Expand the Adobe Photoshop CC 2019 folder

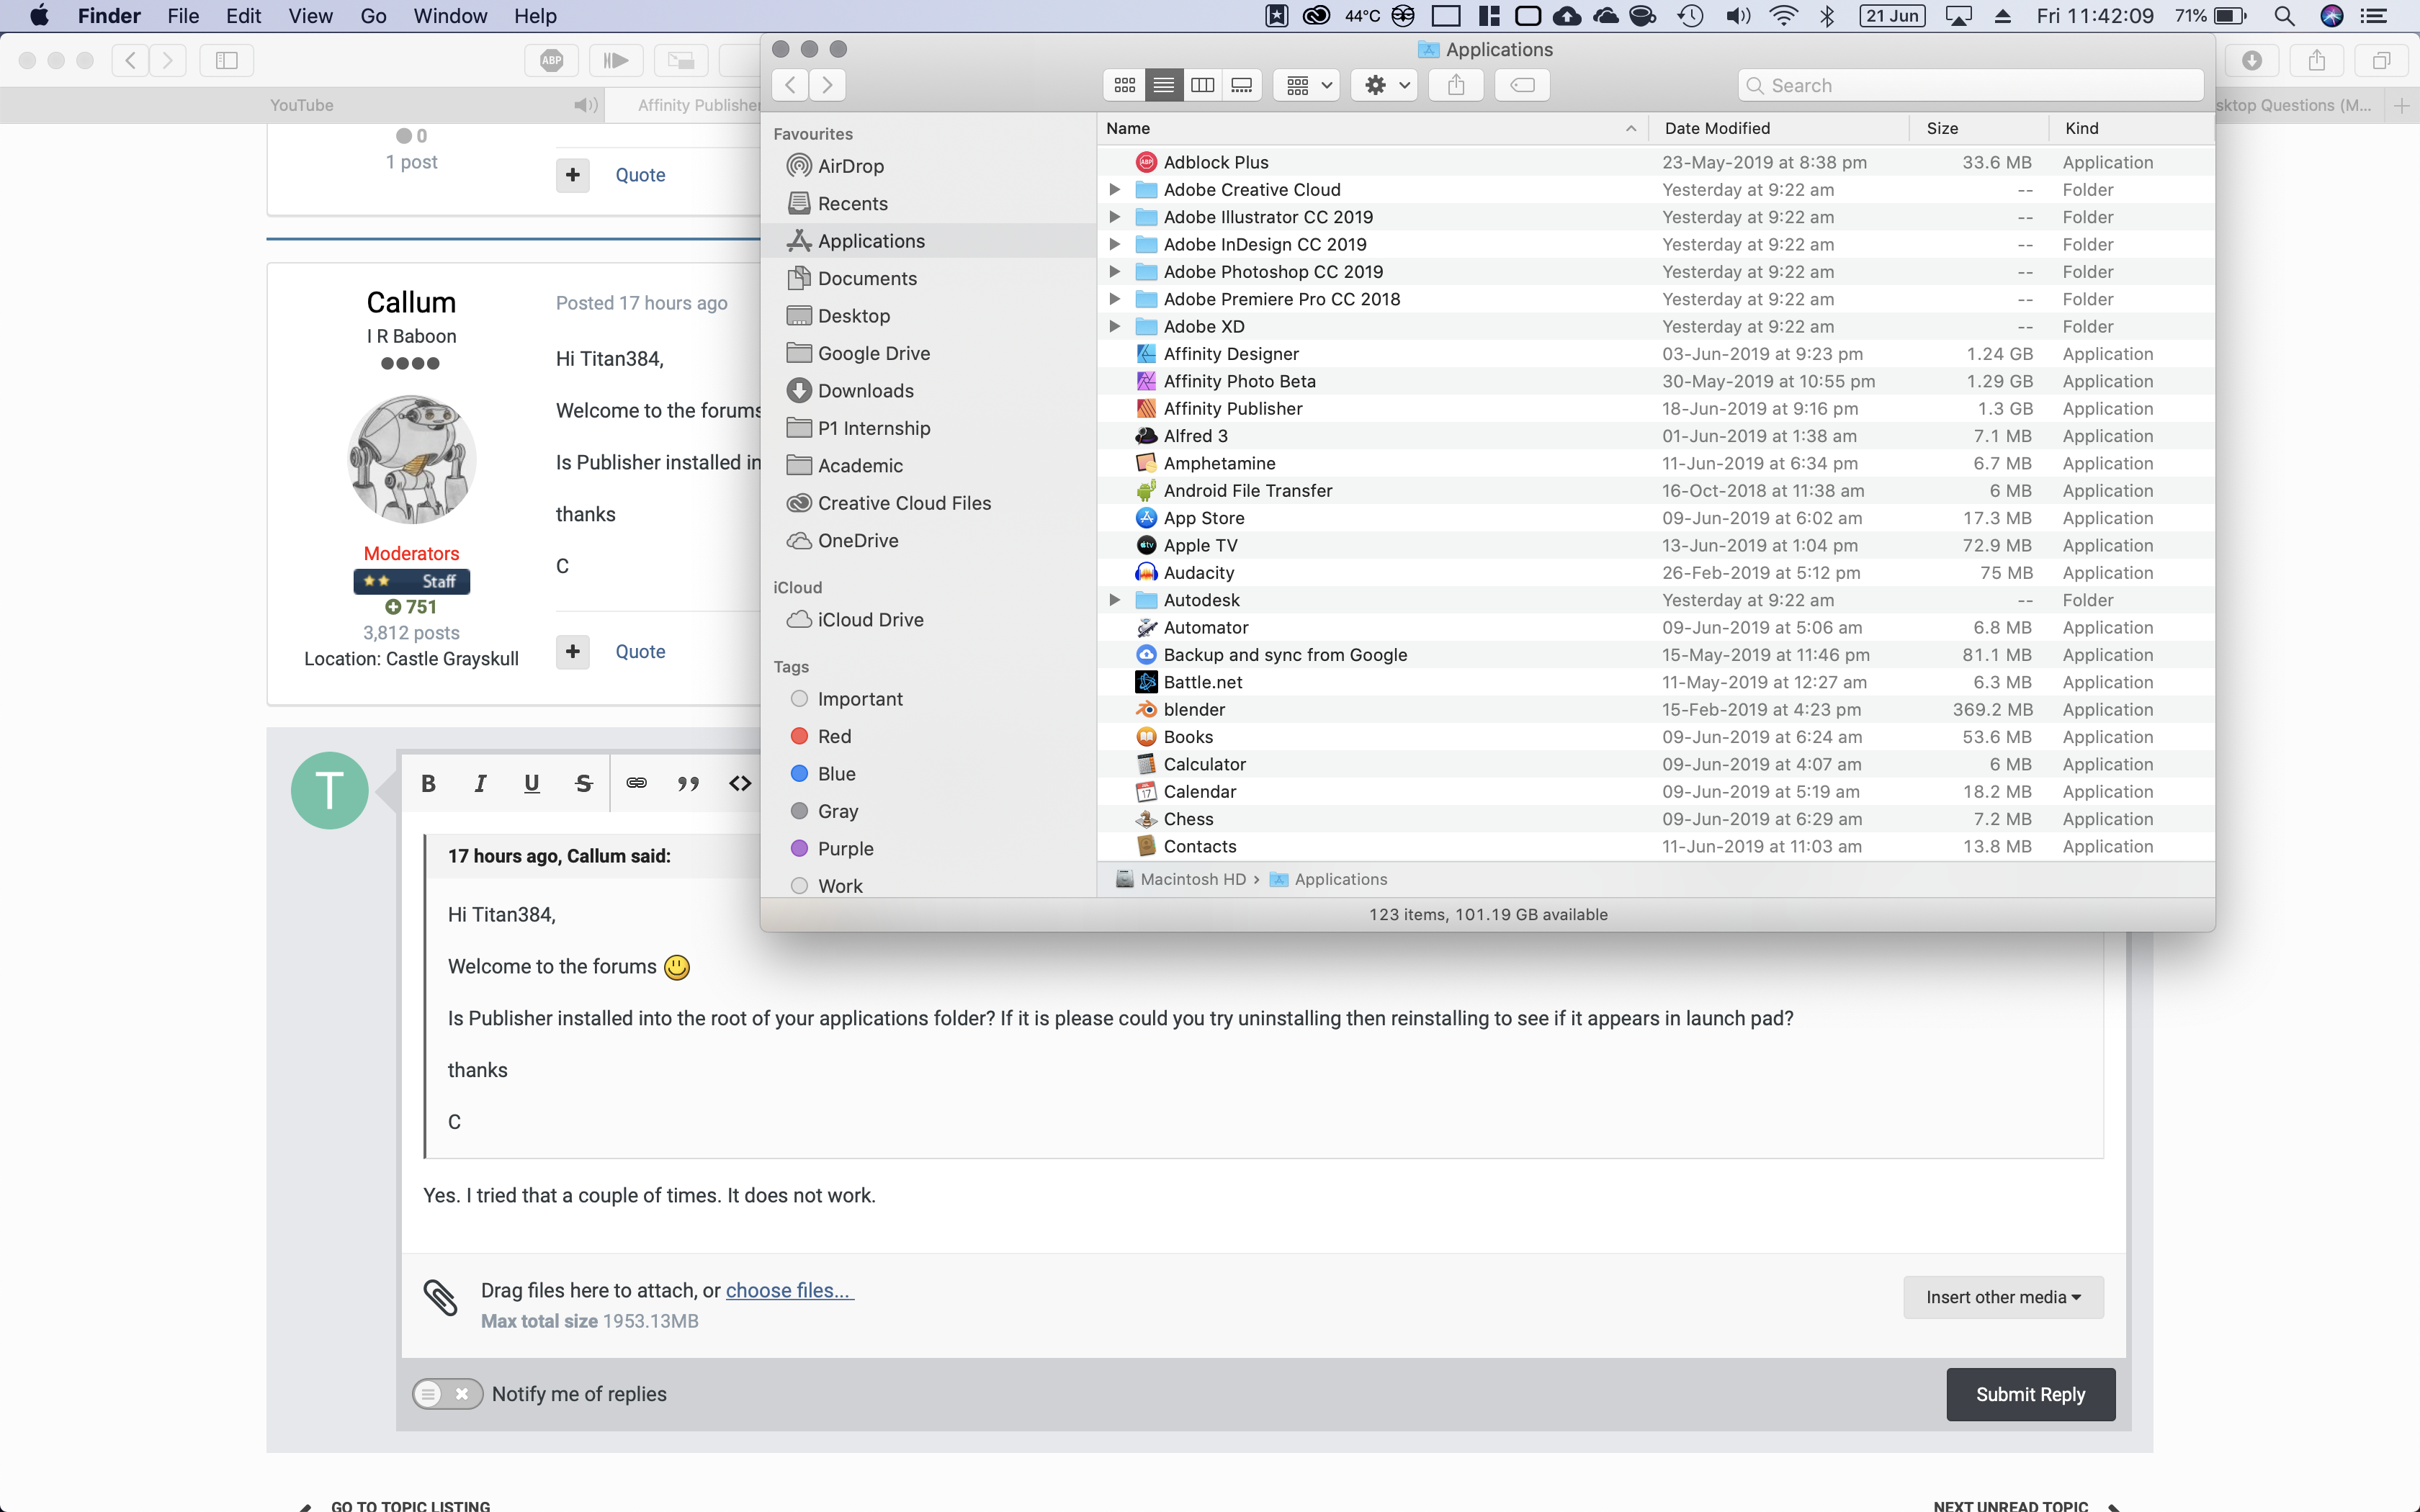(1114, 271)
